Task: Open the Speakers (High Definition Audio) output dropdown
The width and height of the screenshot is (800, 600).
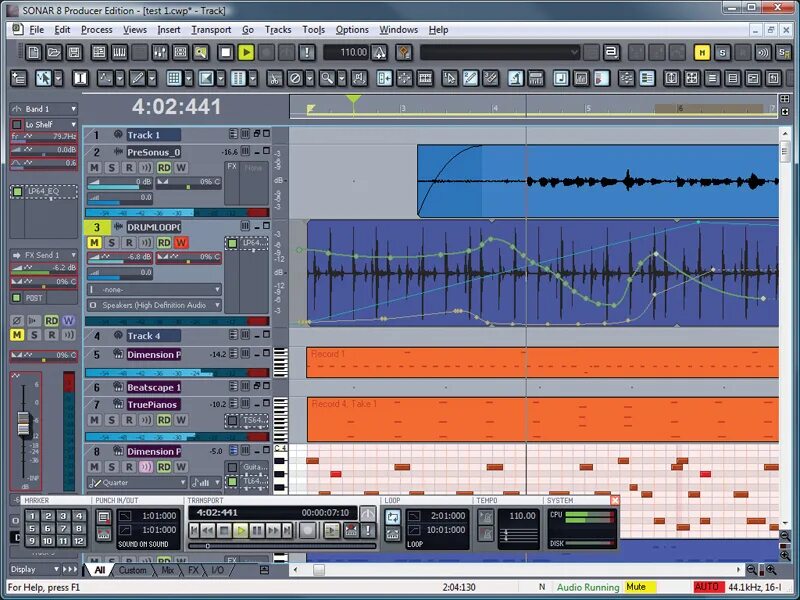Action: click(154, 305)
